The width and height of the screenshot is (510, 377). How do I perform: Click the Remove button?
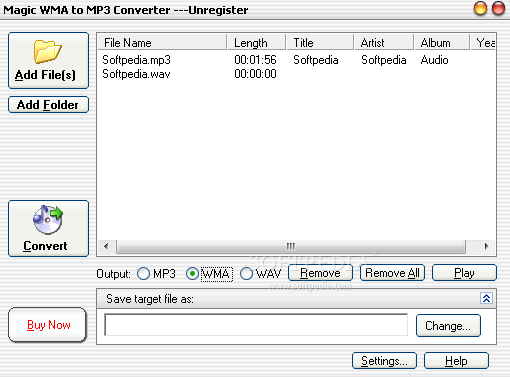click(320, 273)
